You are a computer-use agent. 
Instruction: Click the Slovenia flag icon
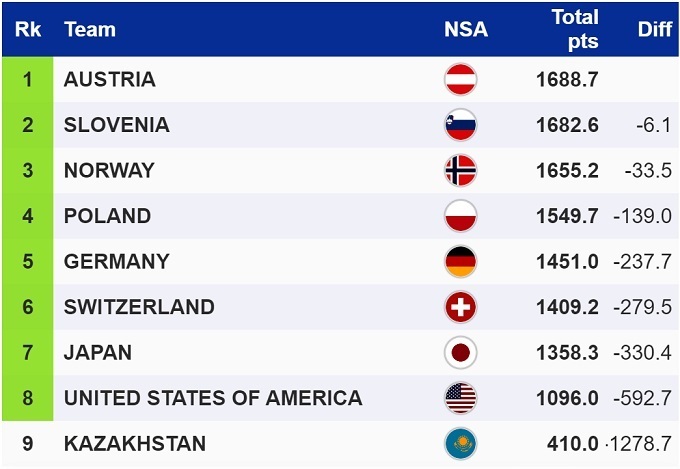click(x=461, y=125)
